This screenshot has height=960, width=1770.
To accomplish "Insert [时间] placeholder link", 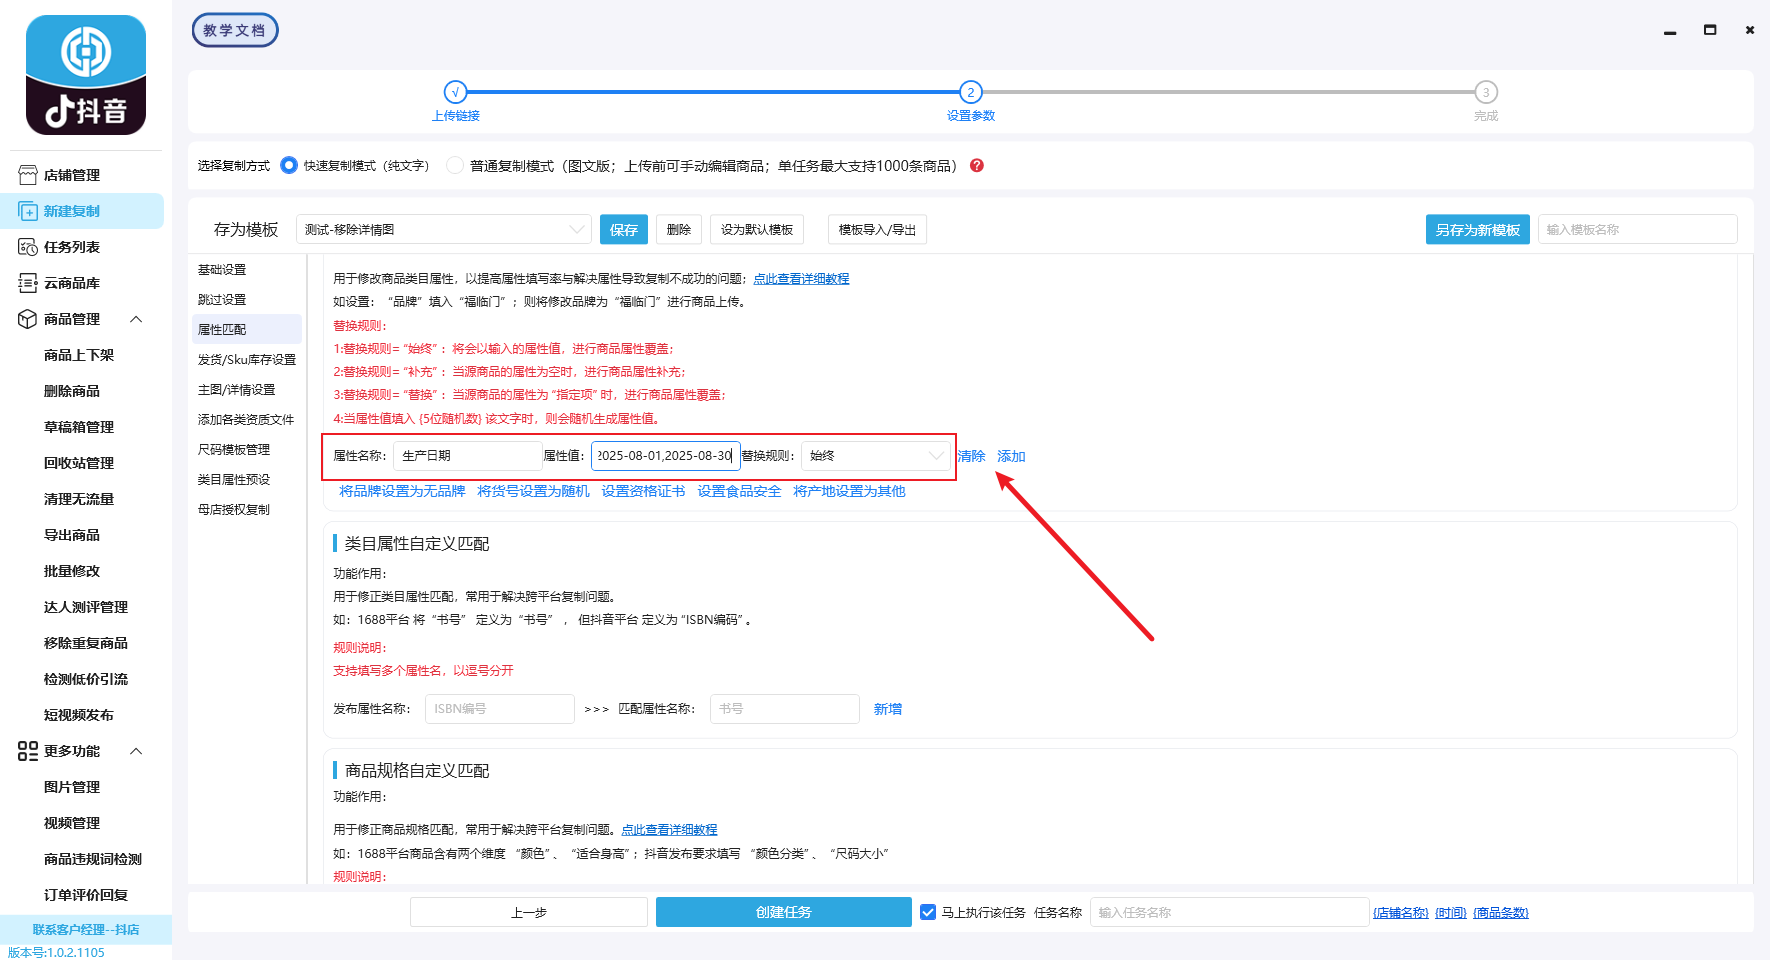I will click(1451, 913).
